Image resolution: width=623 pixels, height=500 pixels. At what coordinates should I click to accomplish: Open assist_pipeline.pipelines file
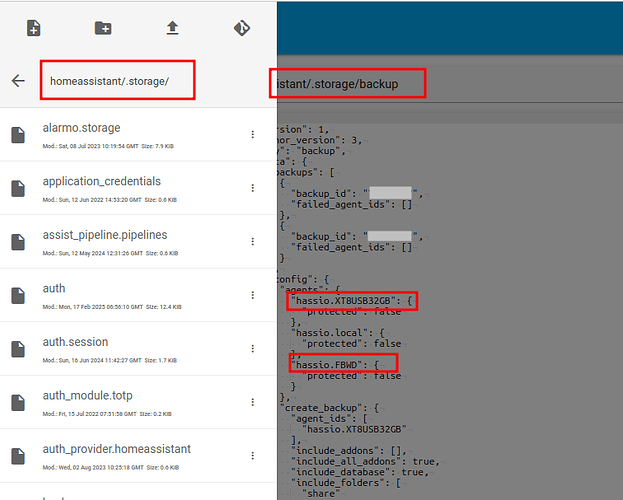[x=138, y=242]
